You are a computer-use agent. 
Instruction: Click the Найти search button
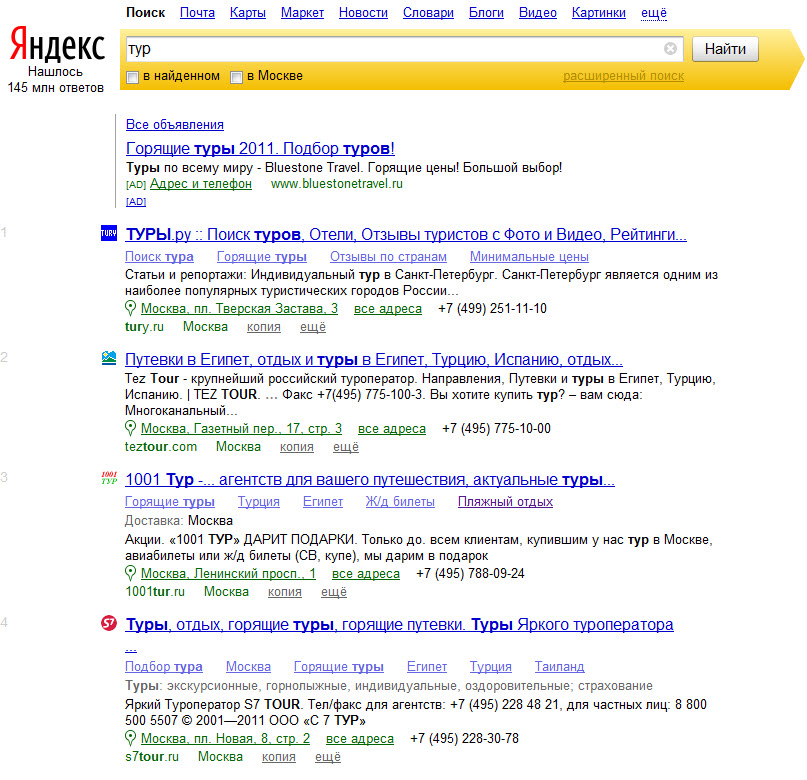(725, 49)
